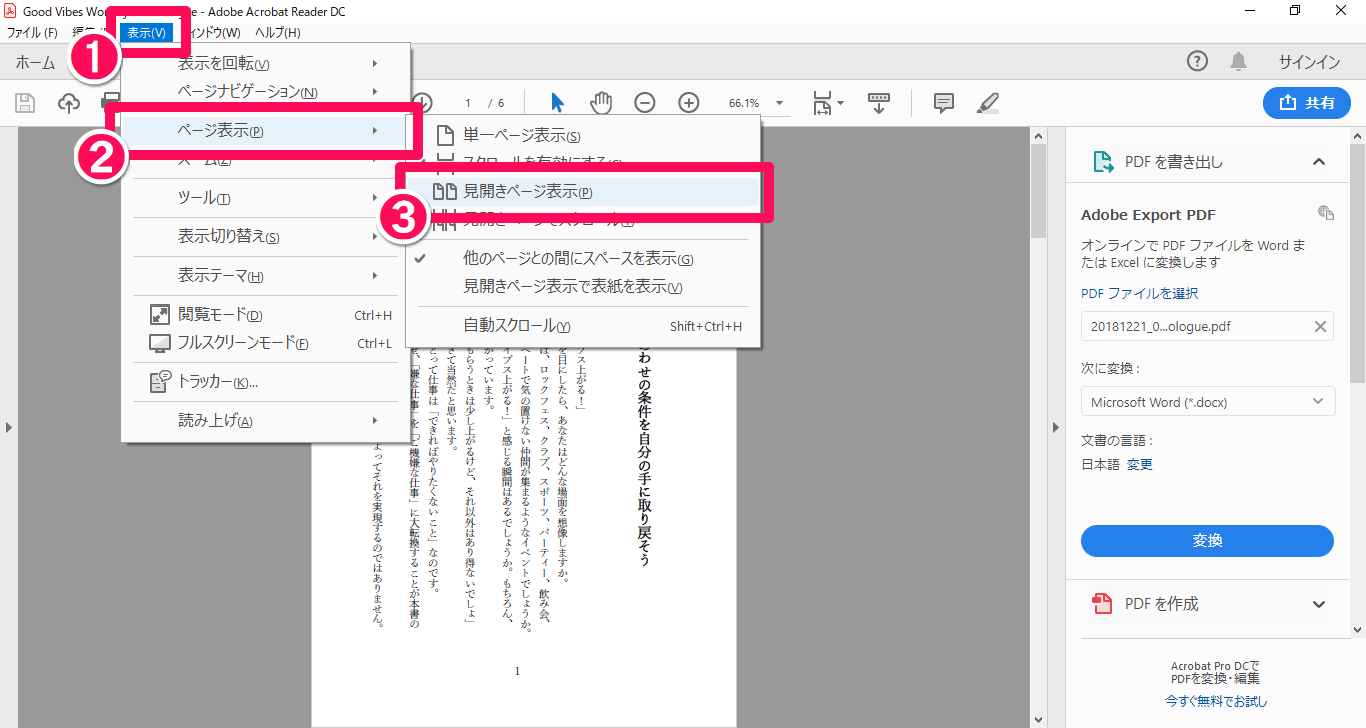Activate the Hand pan tool
This screenshot has height=728, width=1366.
tap(600, 102)
